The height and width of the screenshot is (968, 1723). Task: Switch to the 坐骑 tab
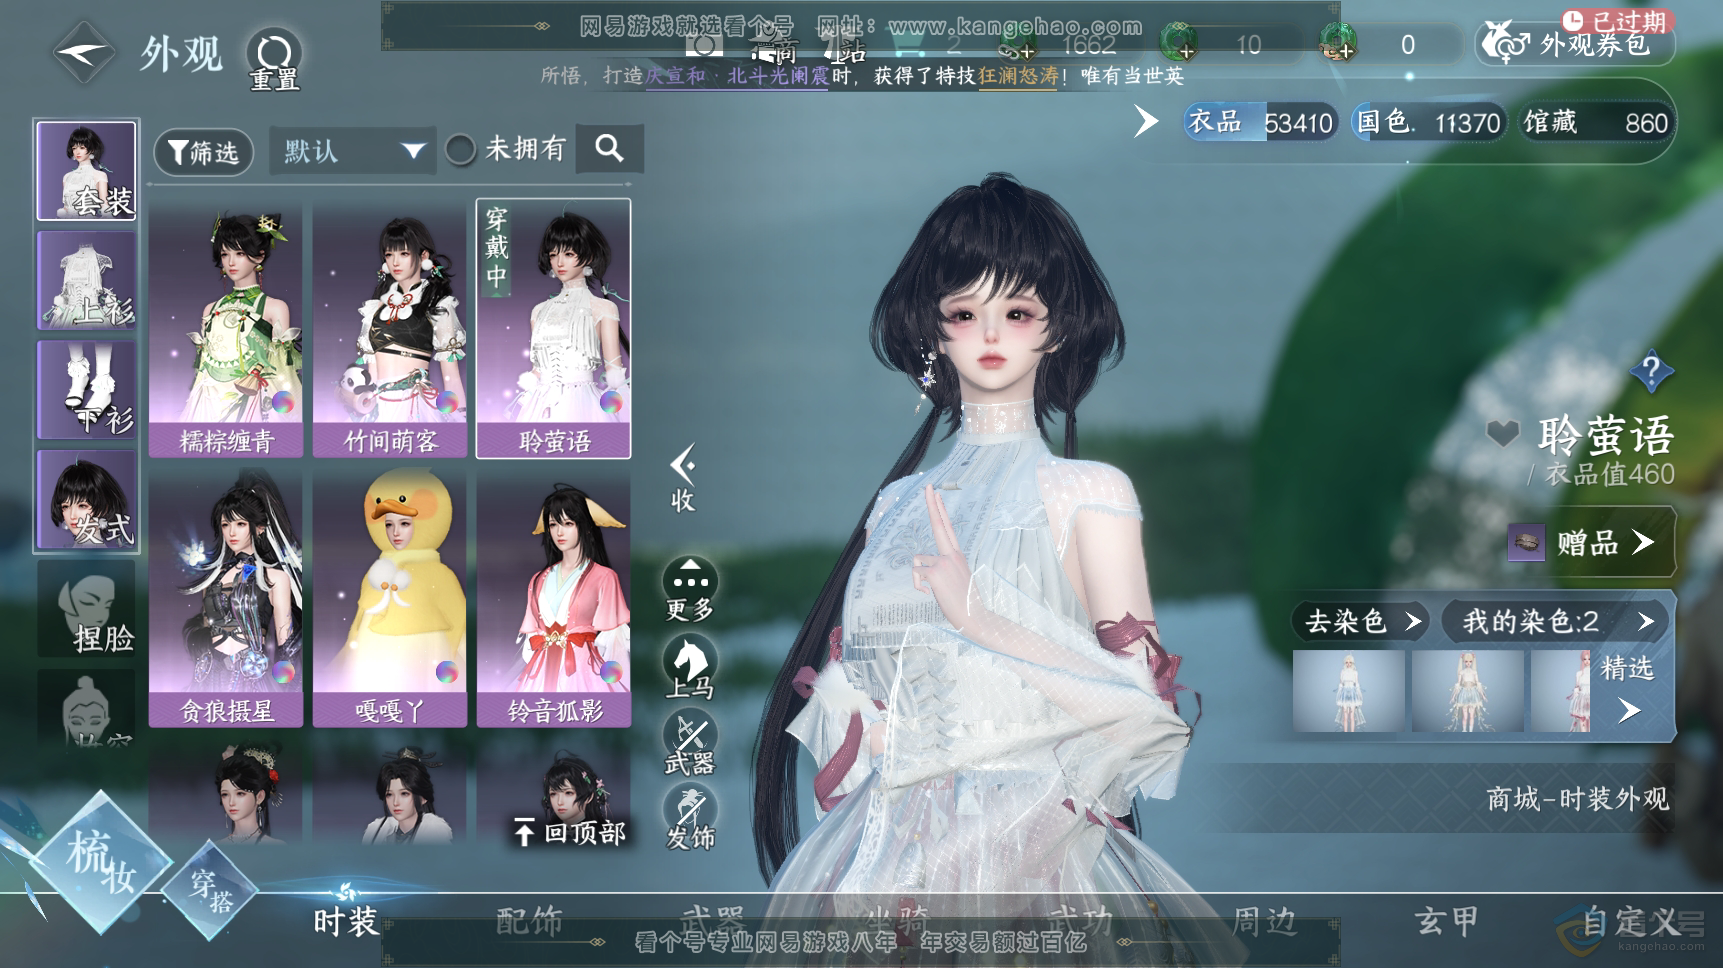click(897, 920)
